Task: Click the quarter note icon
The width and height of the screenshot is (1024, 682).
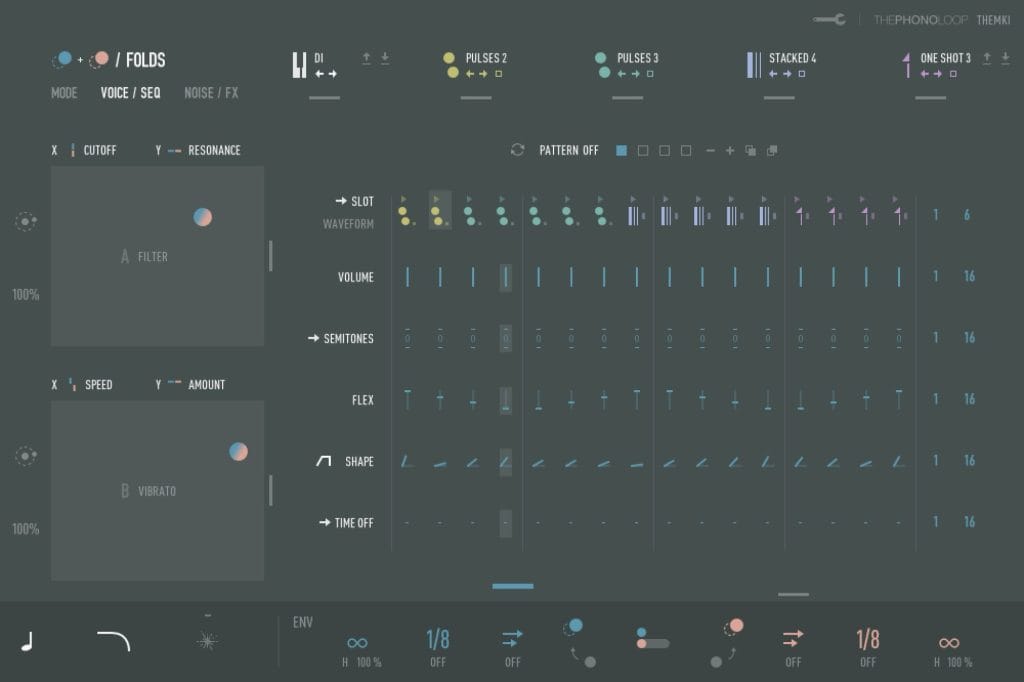Action: 28,642
